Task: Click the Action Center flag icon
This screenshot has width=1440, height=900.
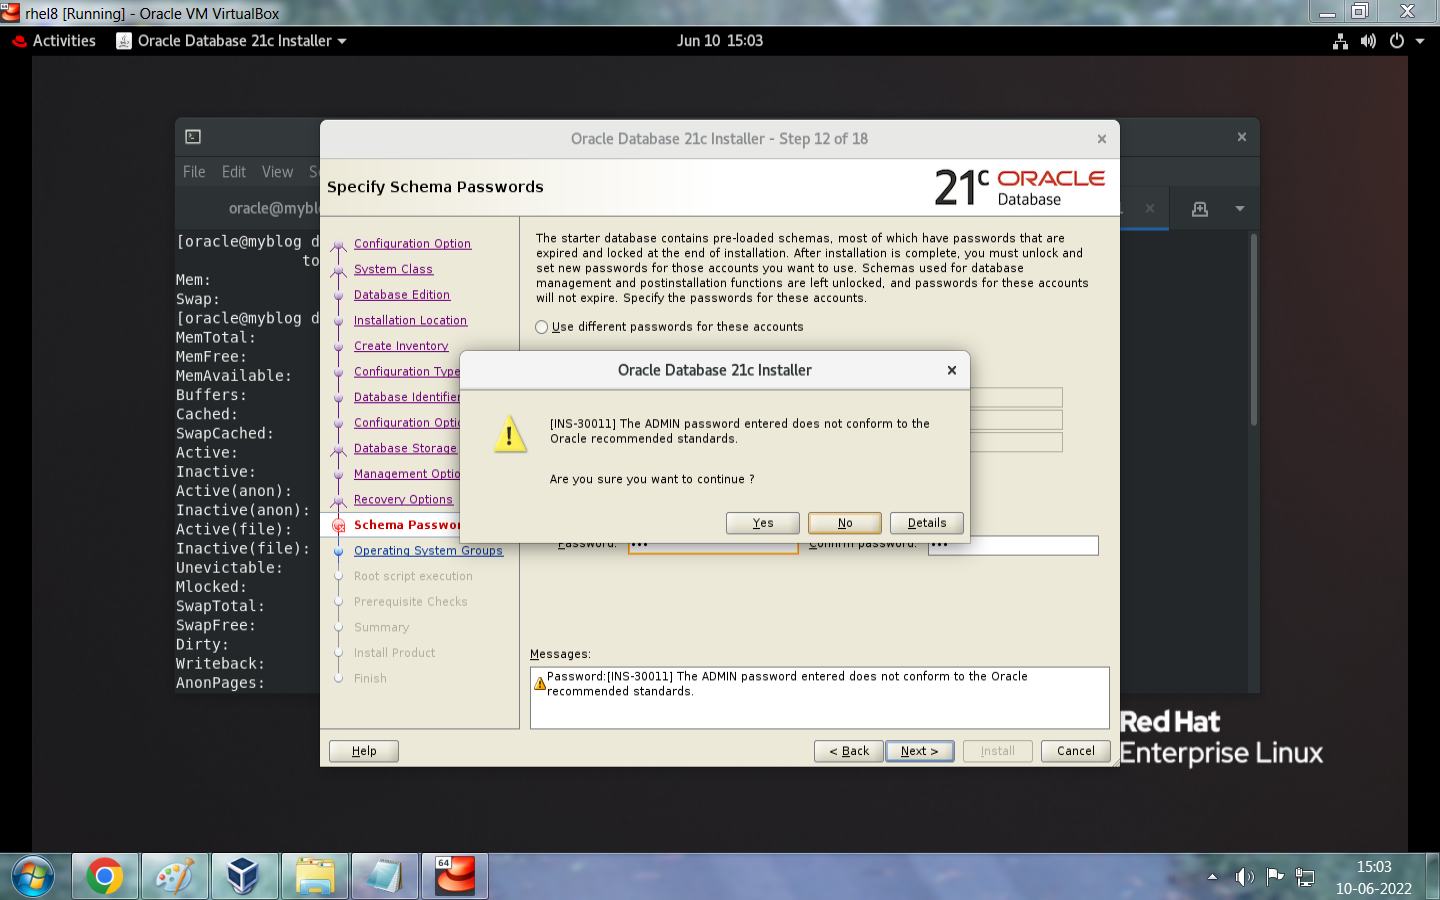Action: pyautogui.click(x=1275, y=877)
